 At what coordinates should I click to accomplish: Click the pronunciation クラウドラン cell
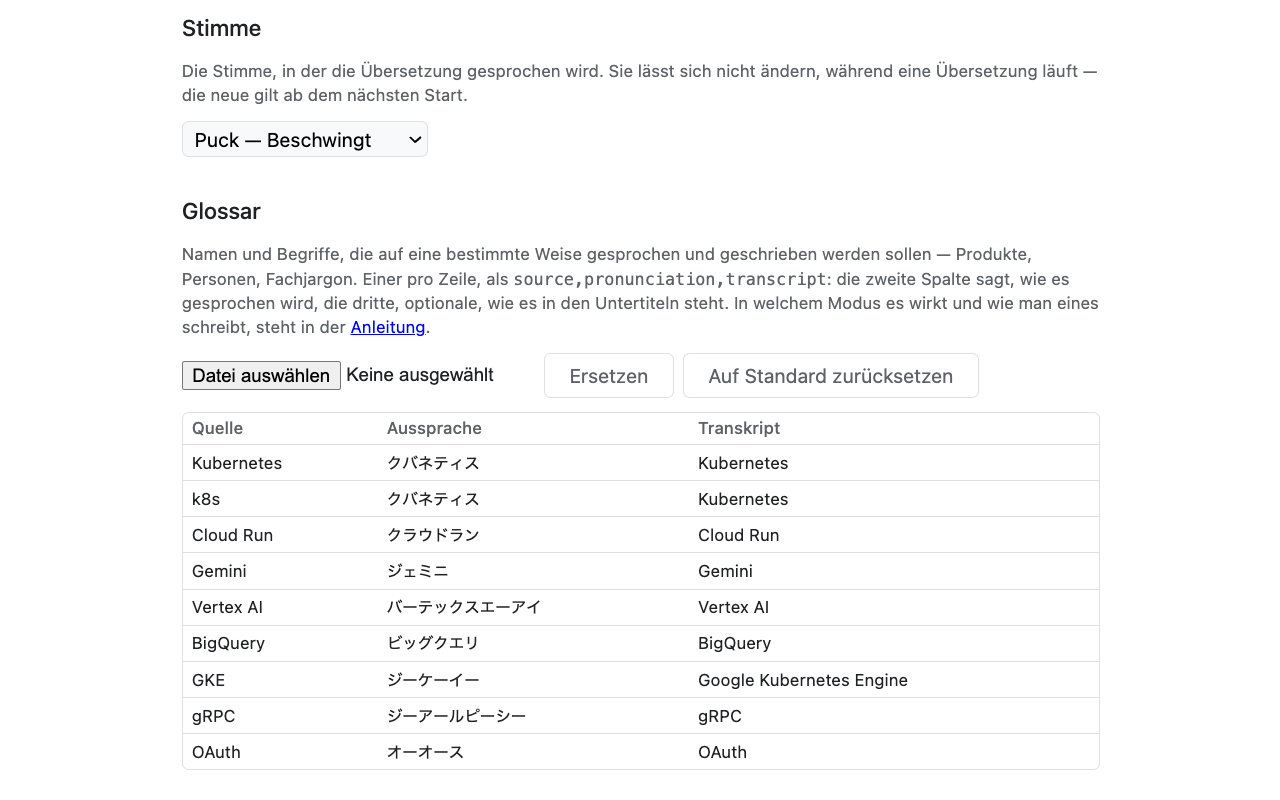[x=533, y=535]
